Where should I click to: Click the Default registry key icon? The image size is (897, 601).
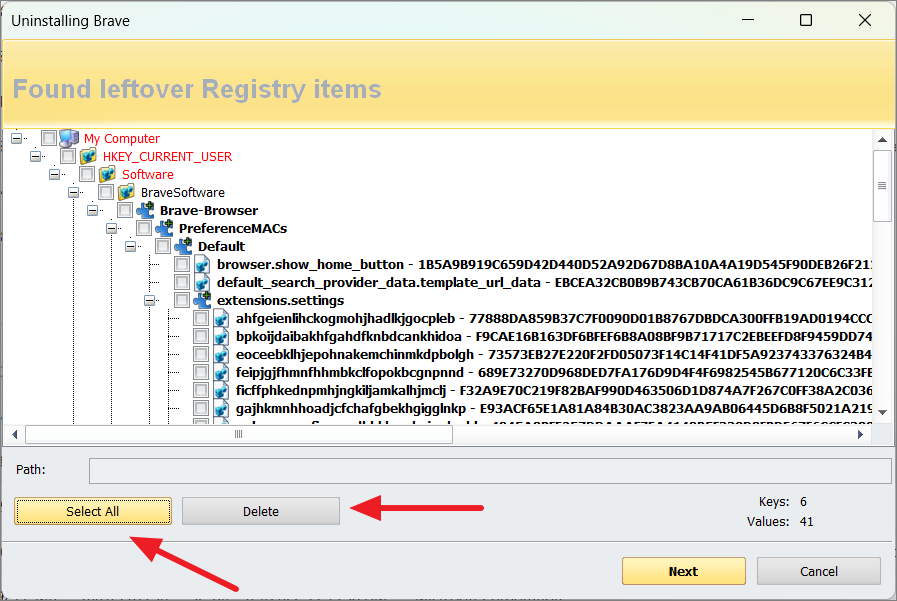click(183, 246)
